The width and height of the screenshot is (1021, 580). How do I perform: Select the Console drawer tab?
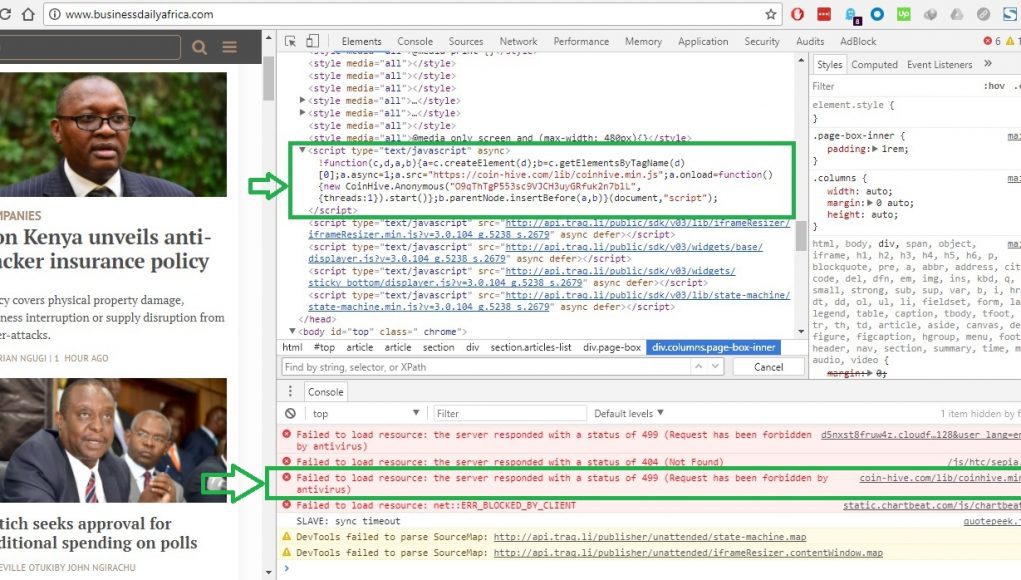click(326, 392)
